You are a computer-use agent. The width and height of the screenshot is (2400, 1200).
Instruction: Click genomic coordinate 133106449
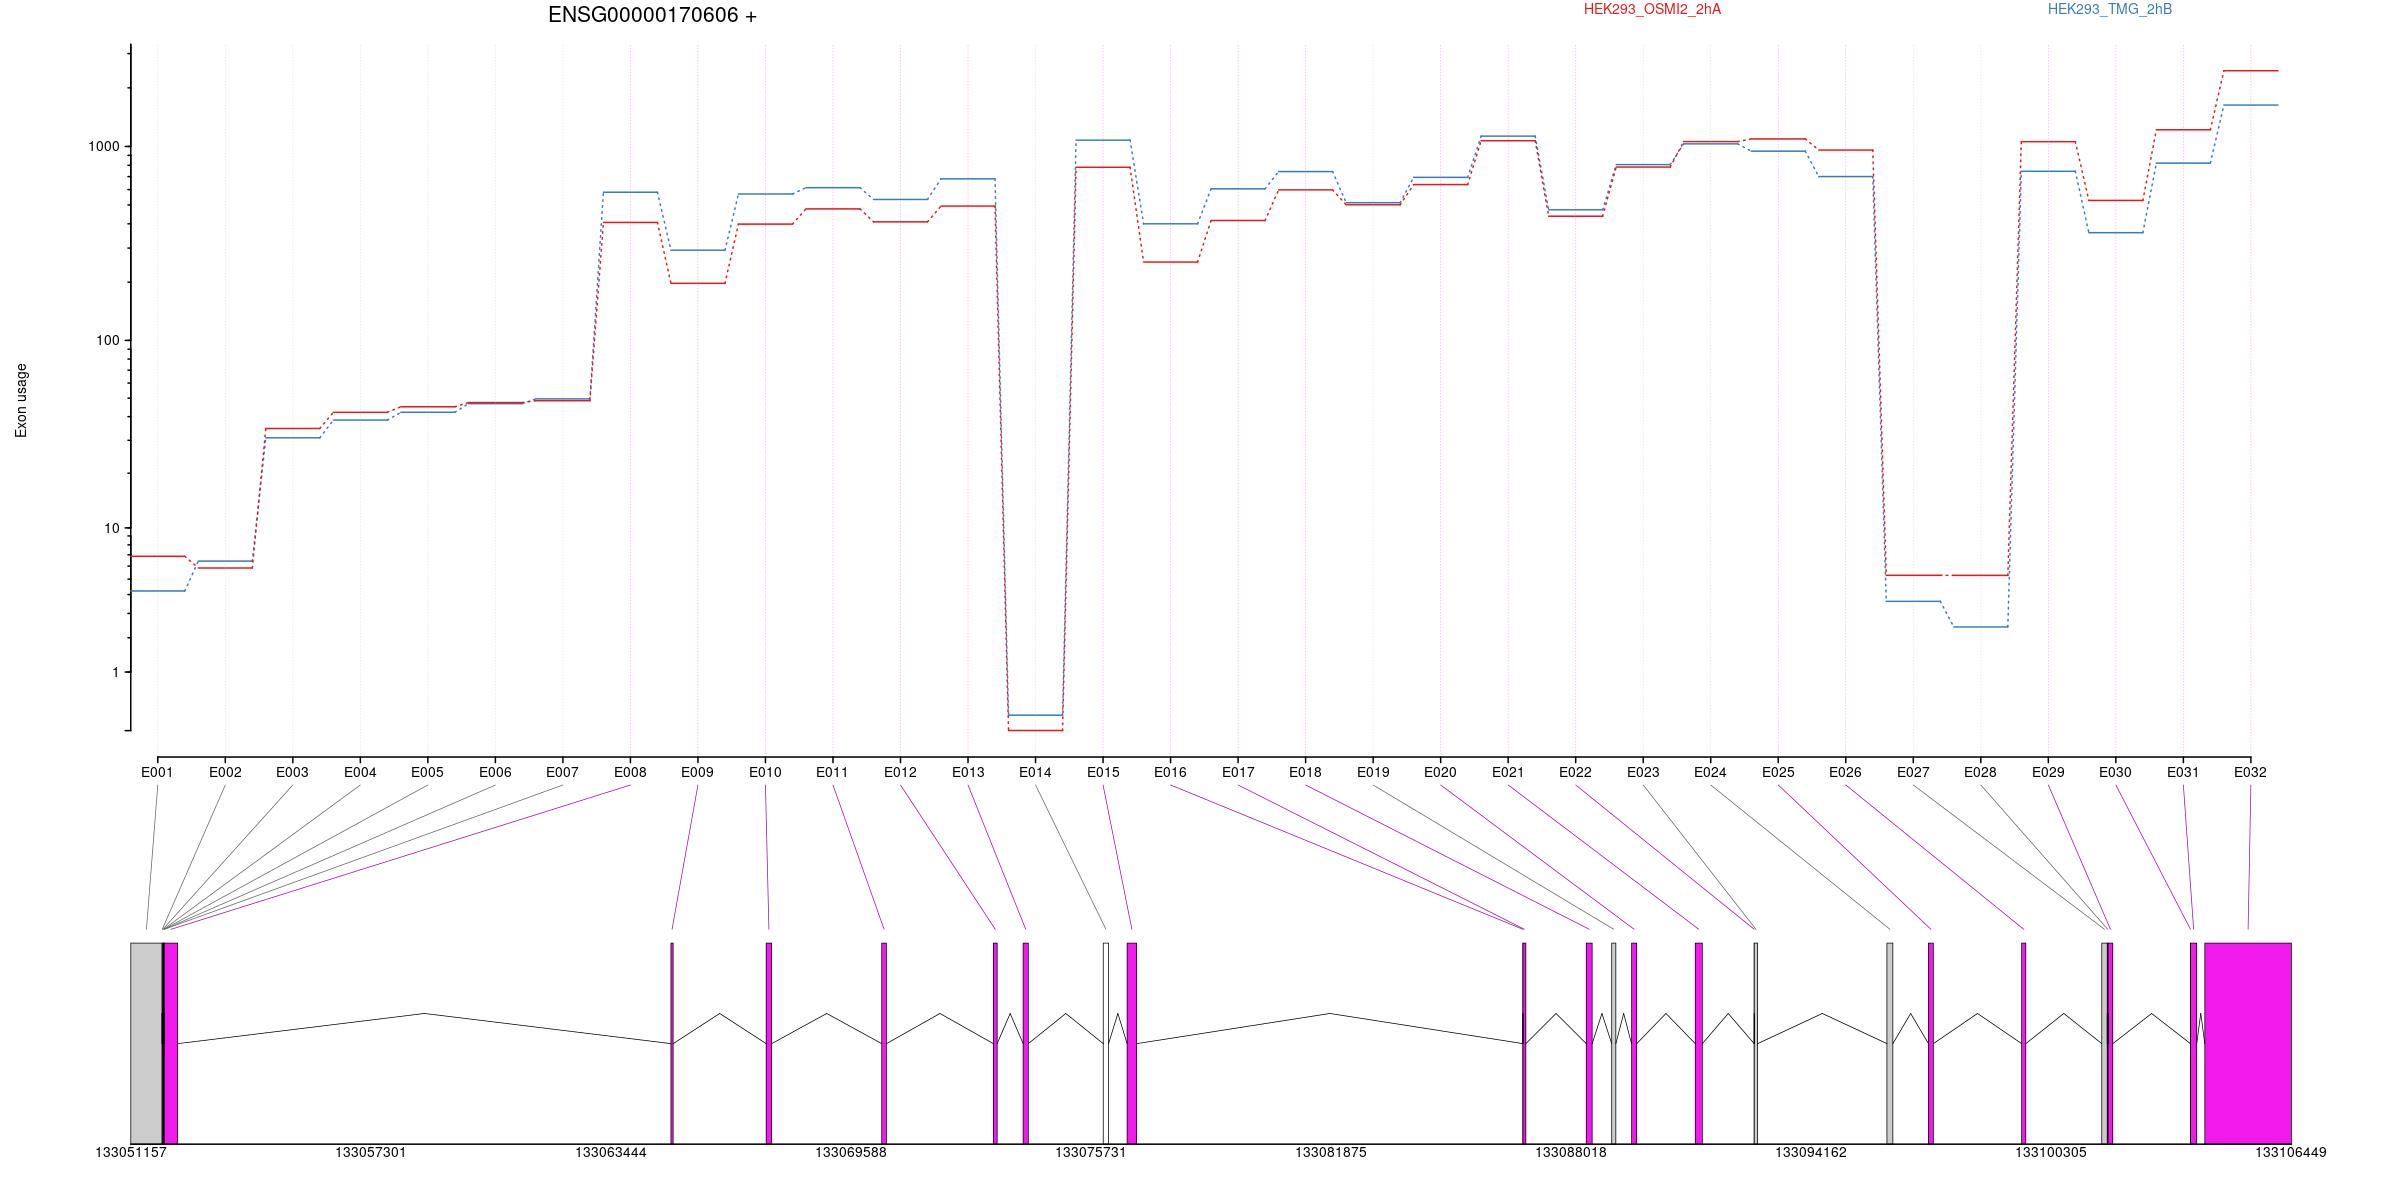2291,1152
